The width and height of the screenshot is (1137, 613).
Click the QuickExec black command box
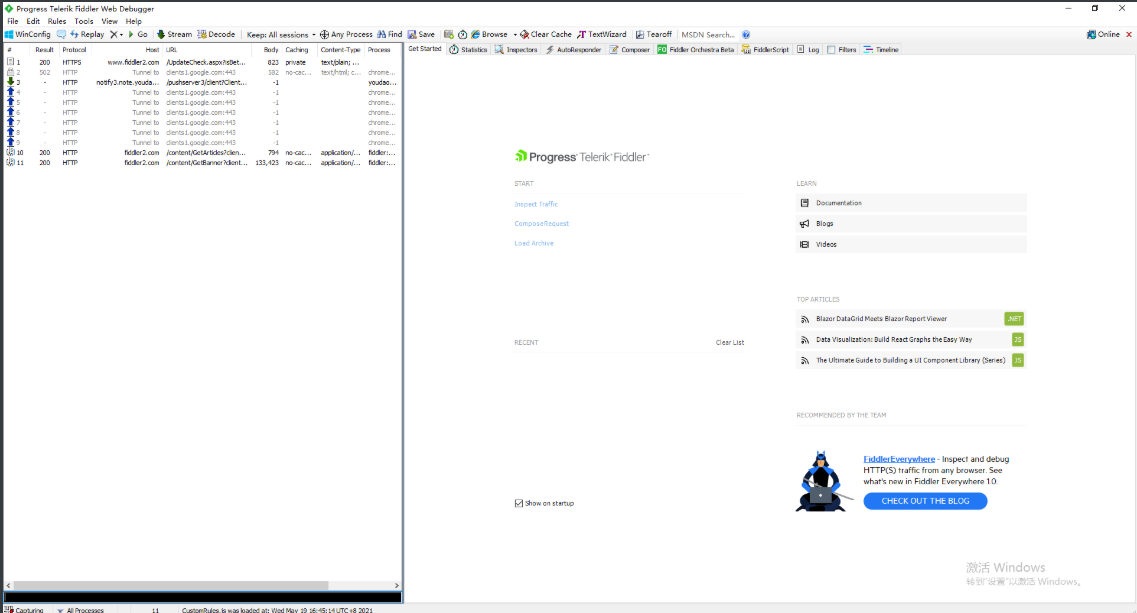(x=202, y=597)
